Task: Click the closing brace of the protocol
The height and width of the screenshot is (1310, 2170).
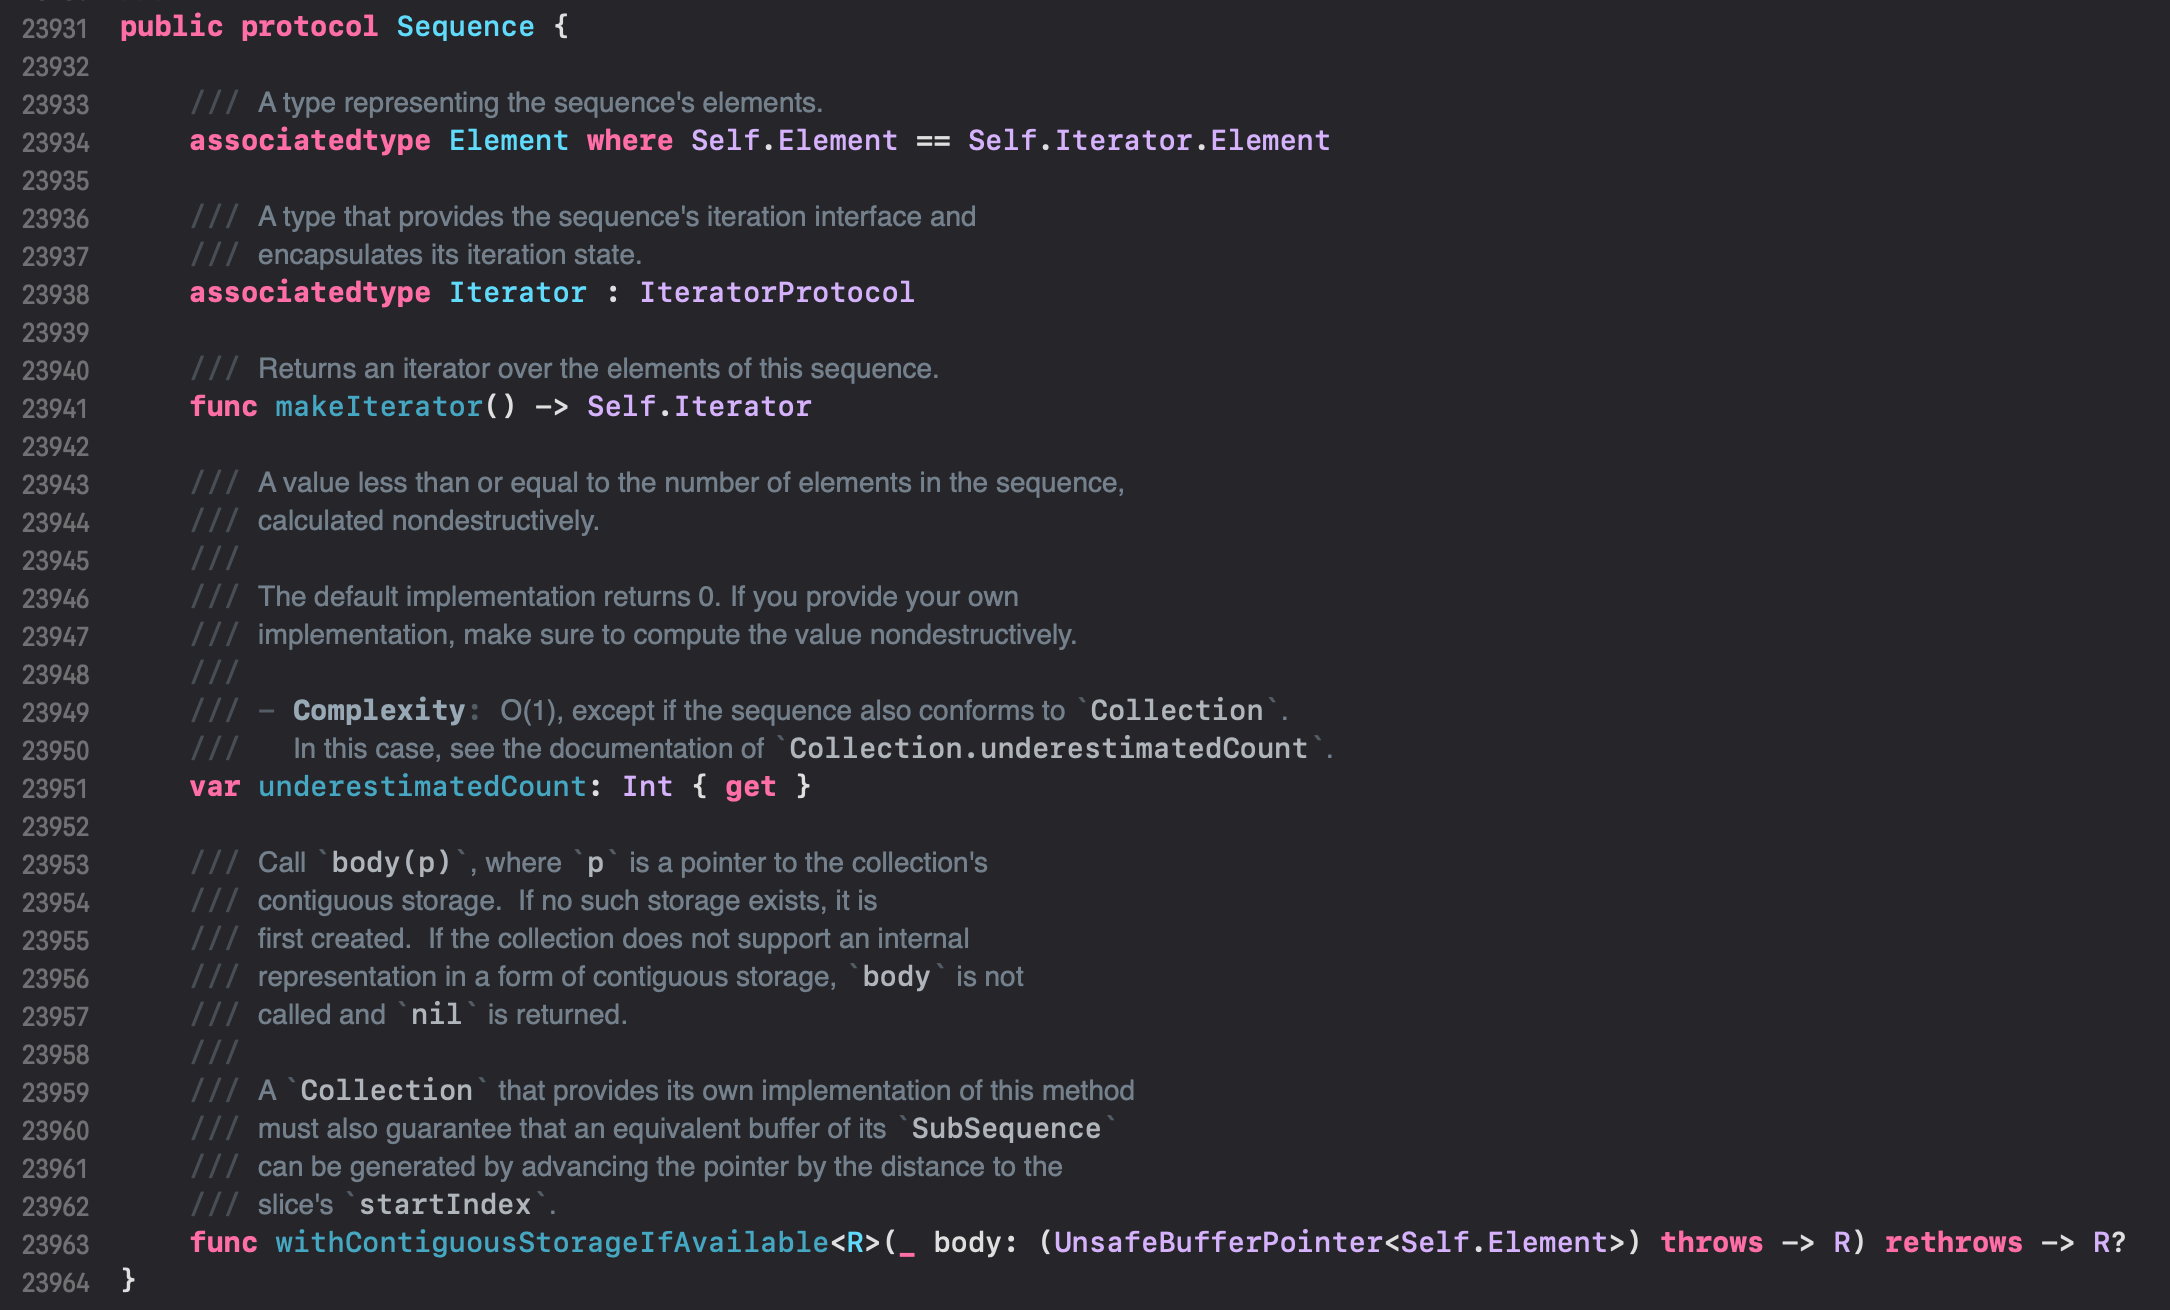Action: point(128,1280)
